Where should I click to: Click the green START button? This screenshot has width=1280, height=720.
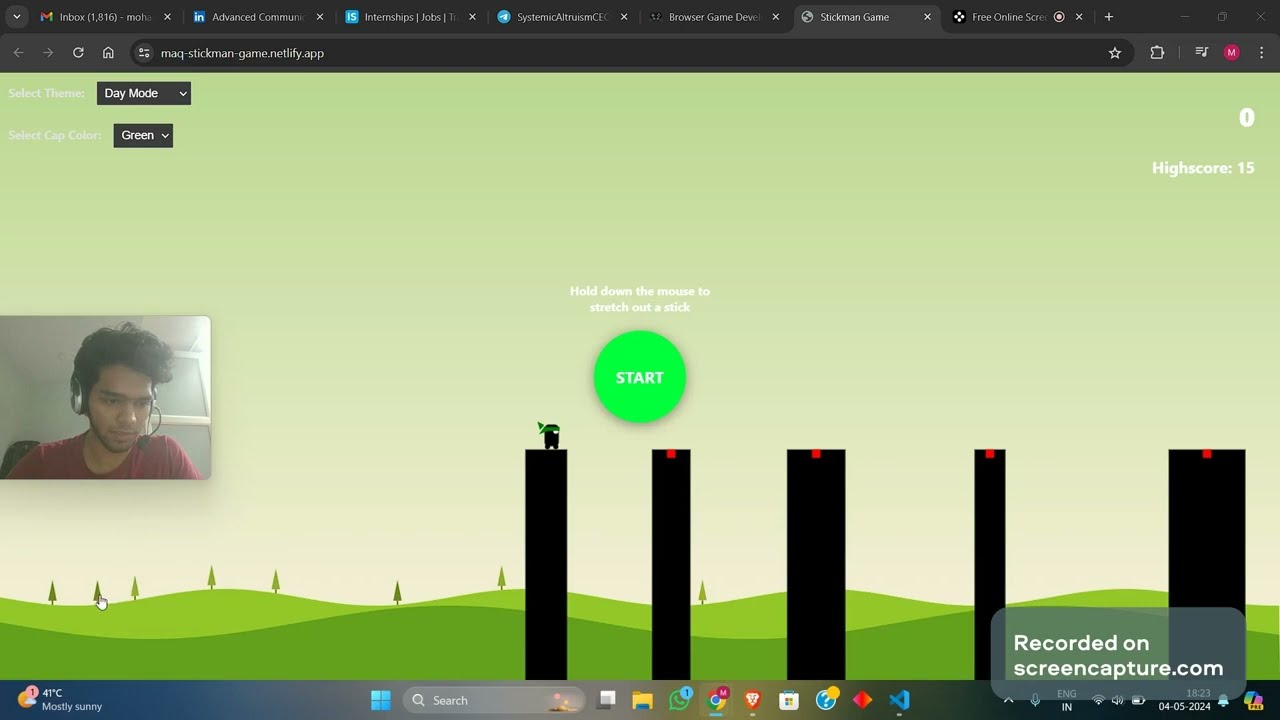tap(640, 377)
